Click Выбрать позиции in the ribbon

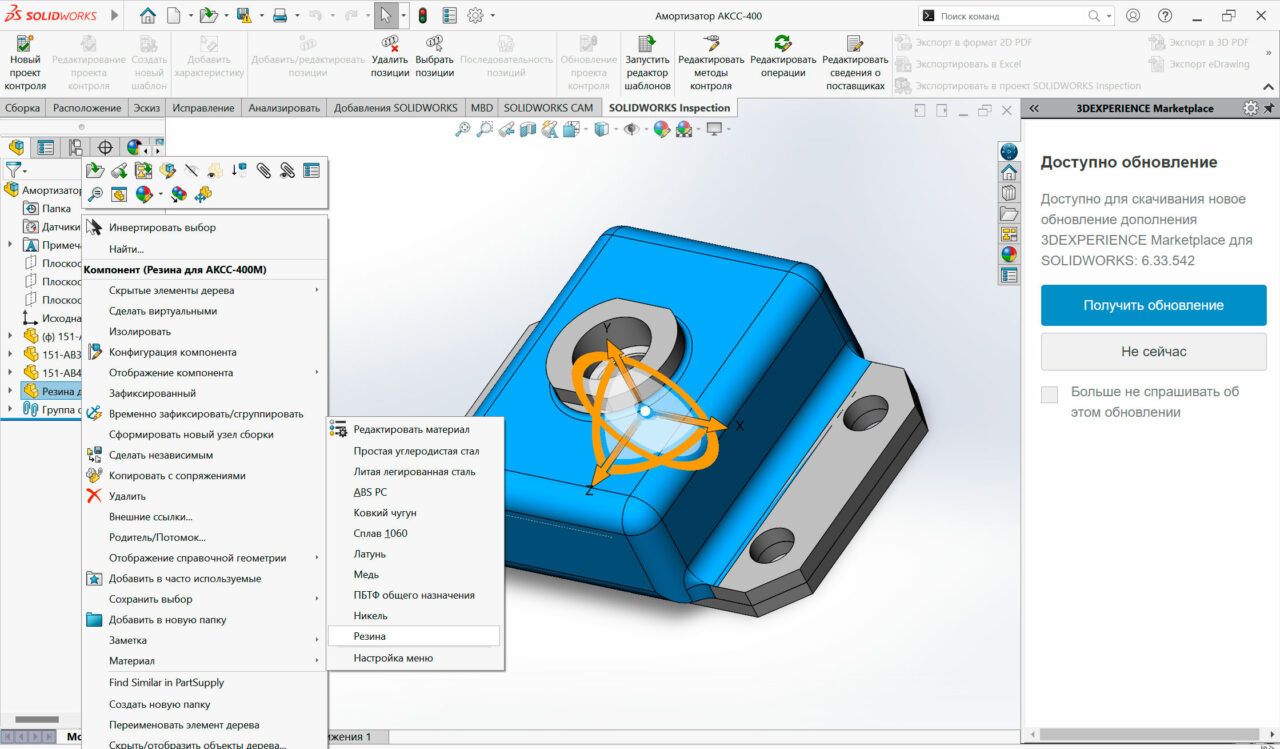tap(434, 57)
